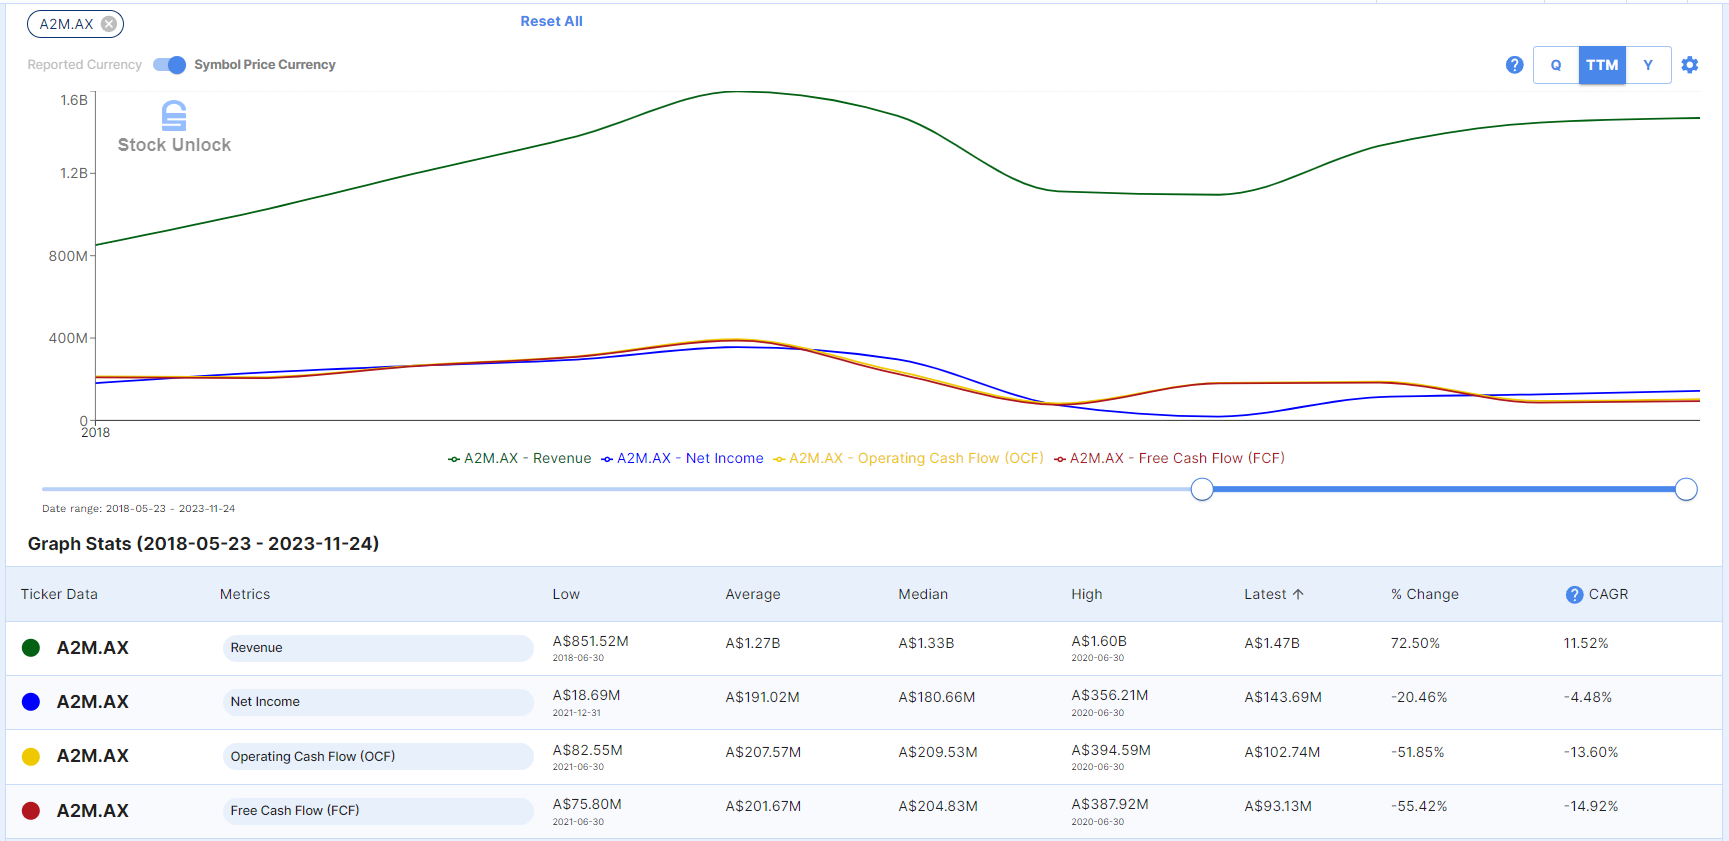Click the left date range slider handle
This screenshot has height=841, width=1729.
click(x=1202, y=489)
